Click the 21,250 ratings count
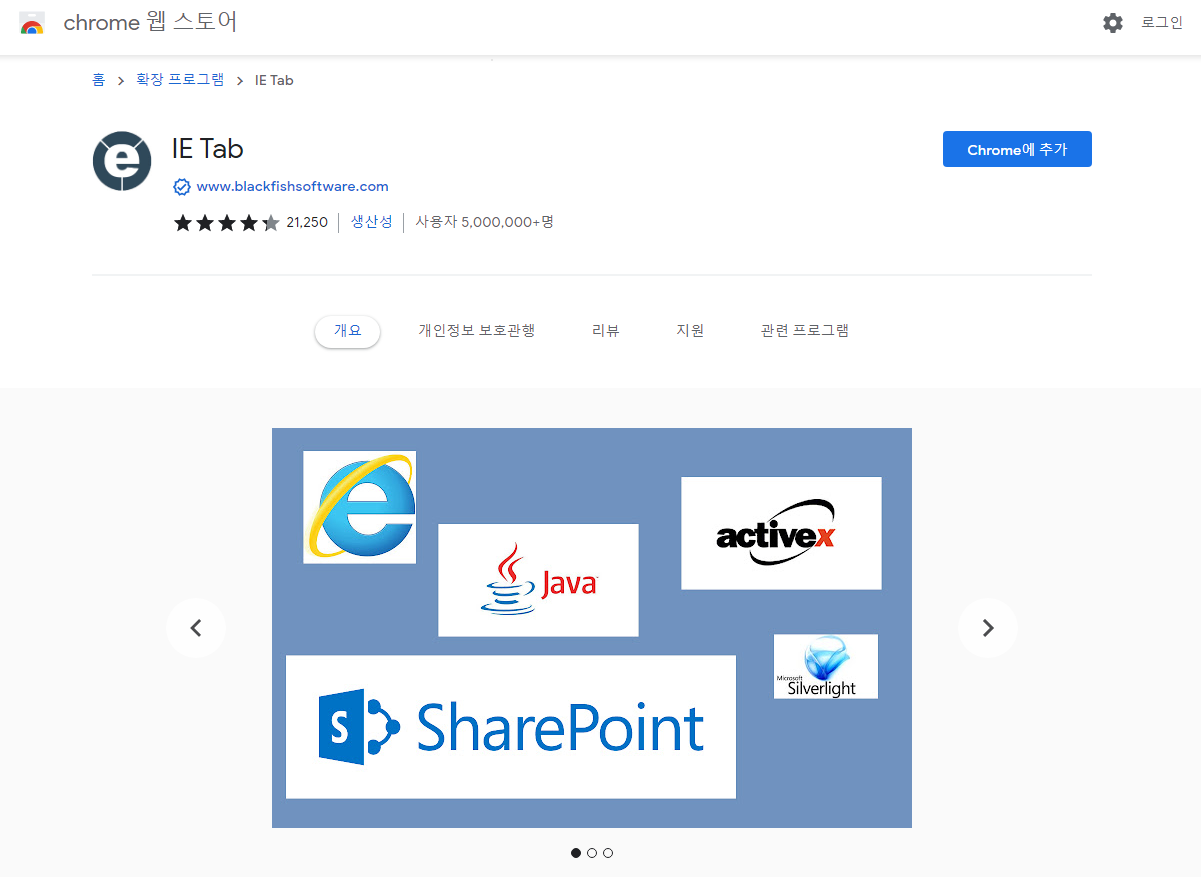 307,223
